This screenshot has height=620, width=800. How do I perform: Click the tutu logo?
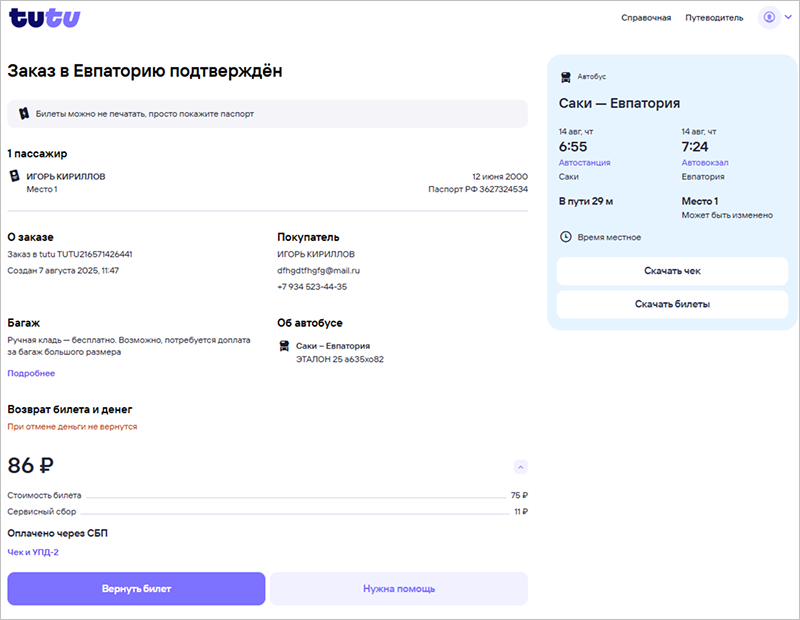(45, 18)
